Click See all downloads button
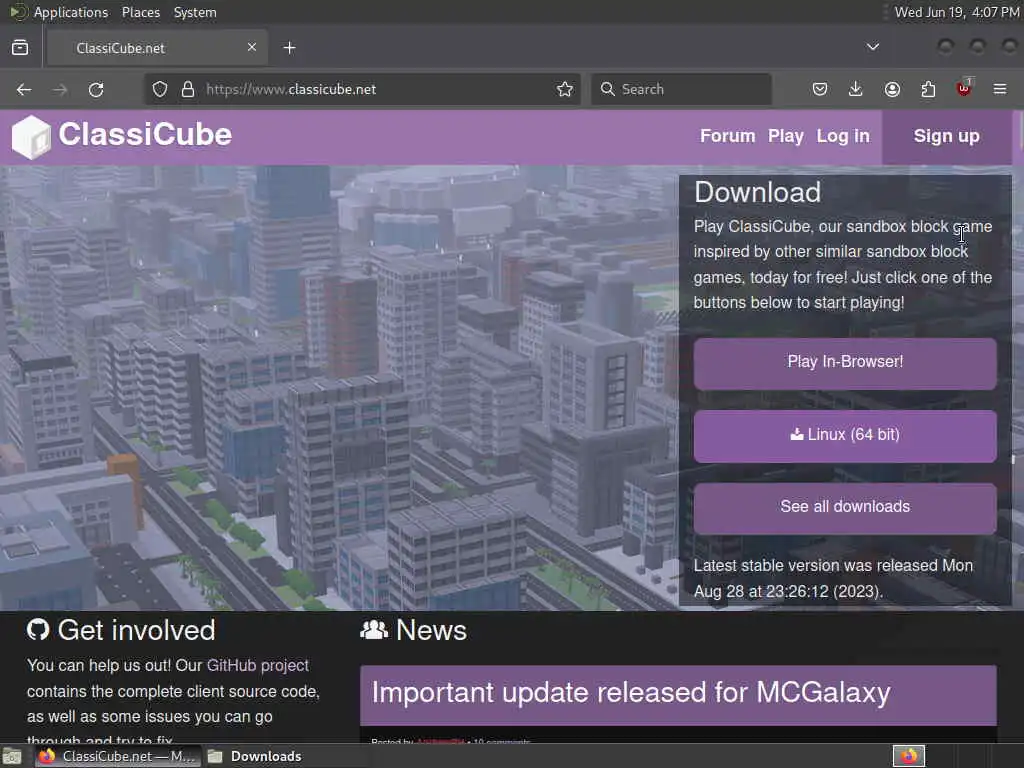1024x768 pixels. click(x=845, y=508)
